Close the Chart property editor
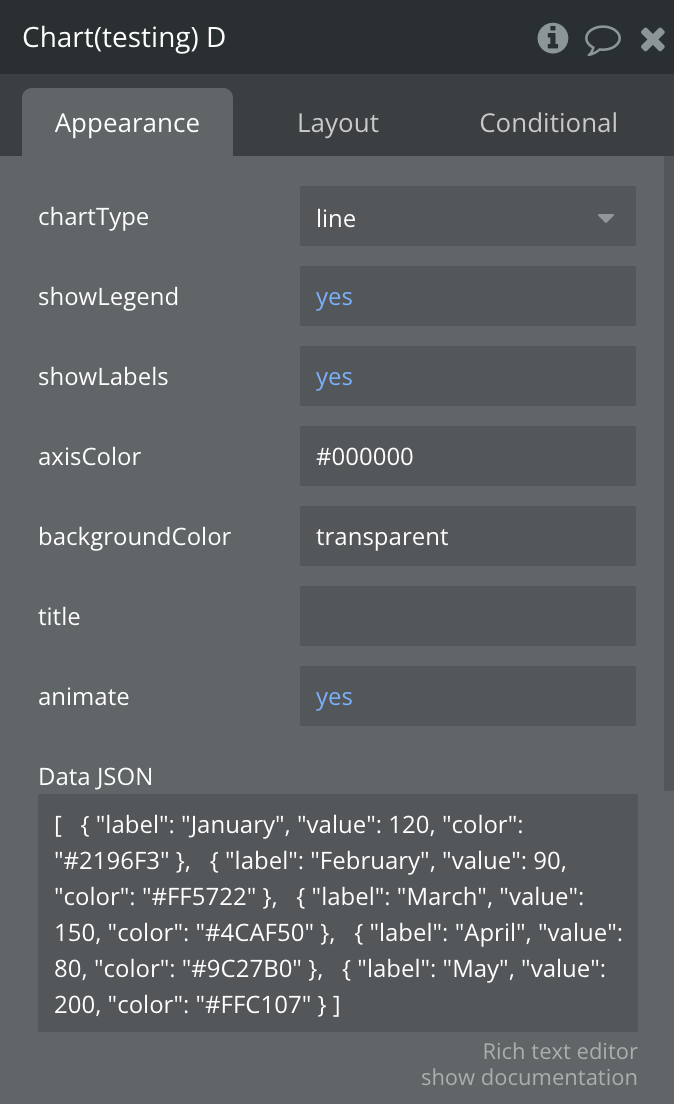 click(652, 39)
